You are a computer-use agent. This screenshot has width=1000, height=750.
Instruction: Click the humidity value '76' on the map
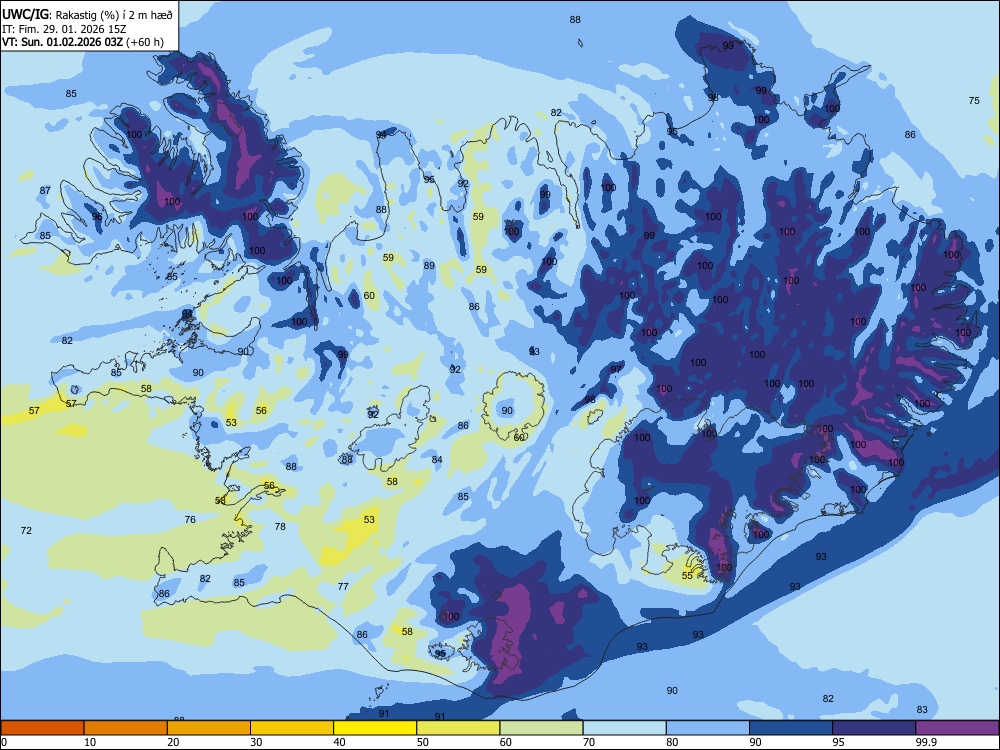pos(190,520)
